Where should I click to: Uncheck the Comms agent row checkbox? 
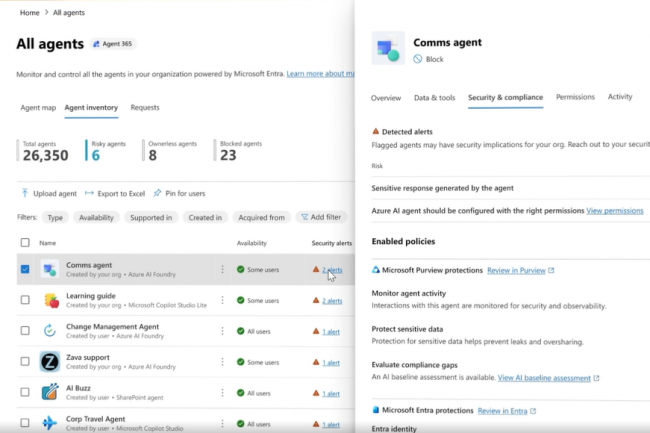click(x=25, y=269)
